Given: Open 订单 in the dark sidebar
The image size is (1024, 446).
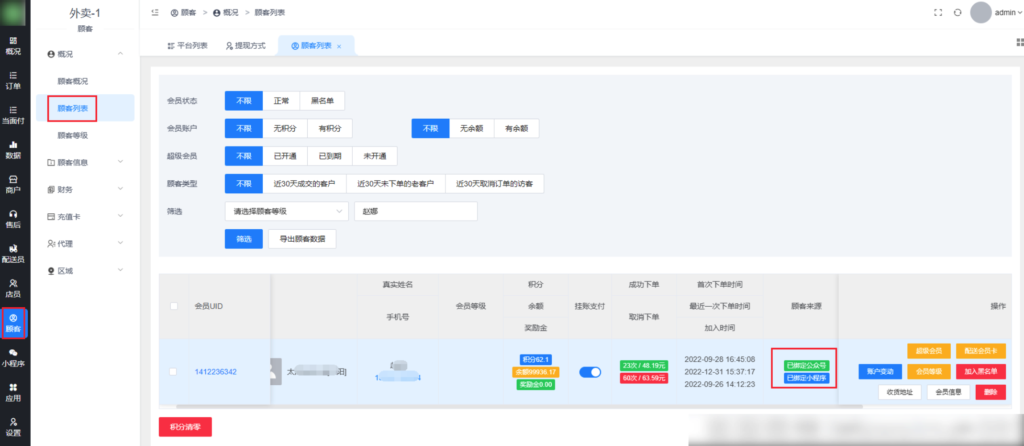Looking at the screenshot, I should 13,80.
